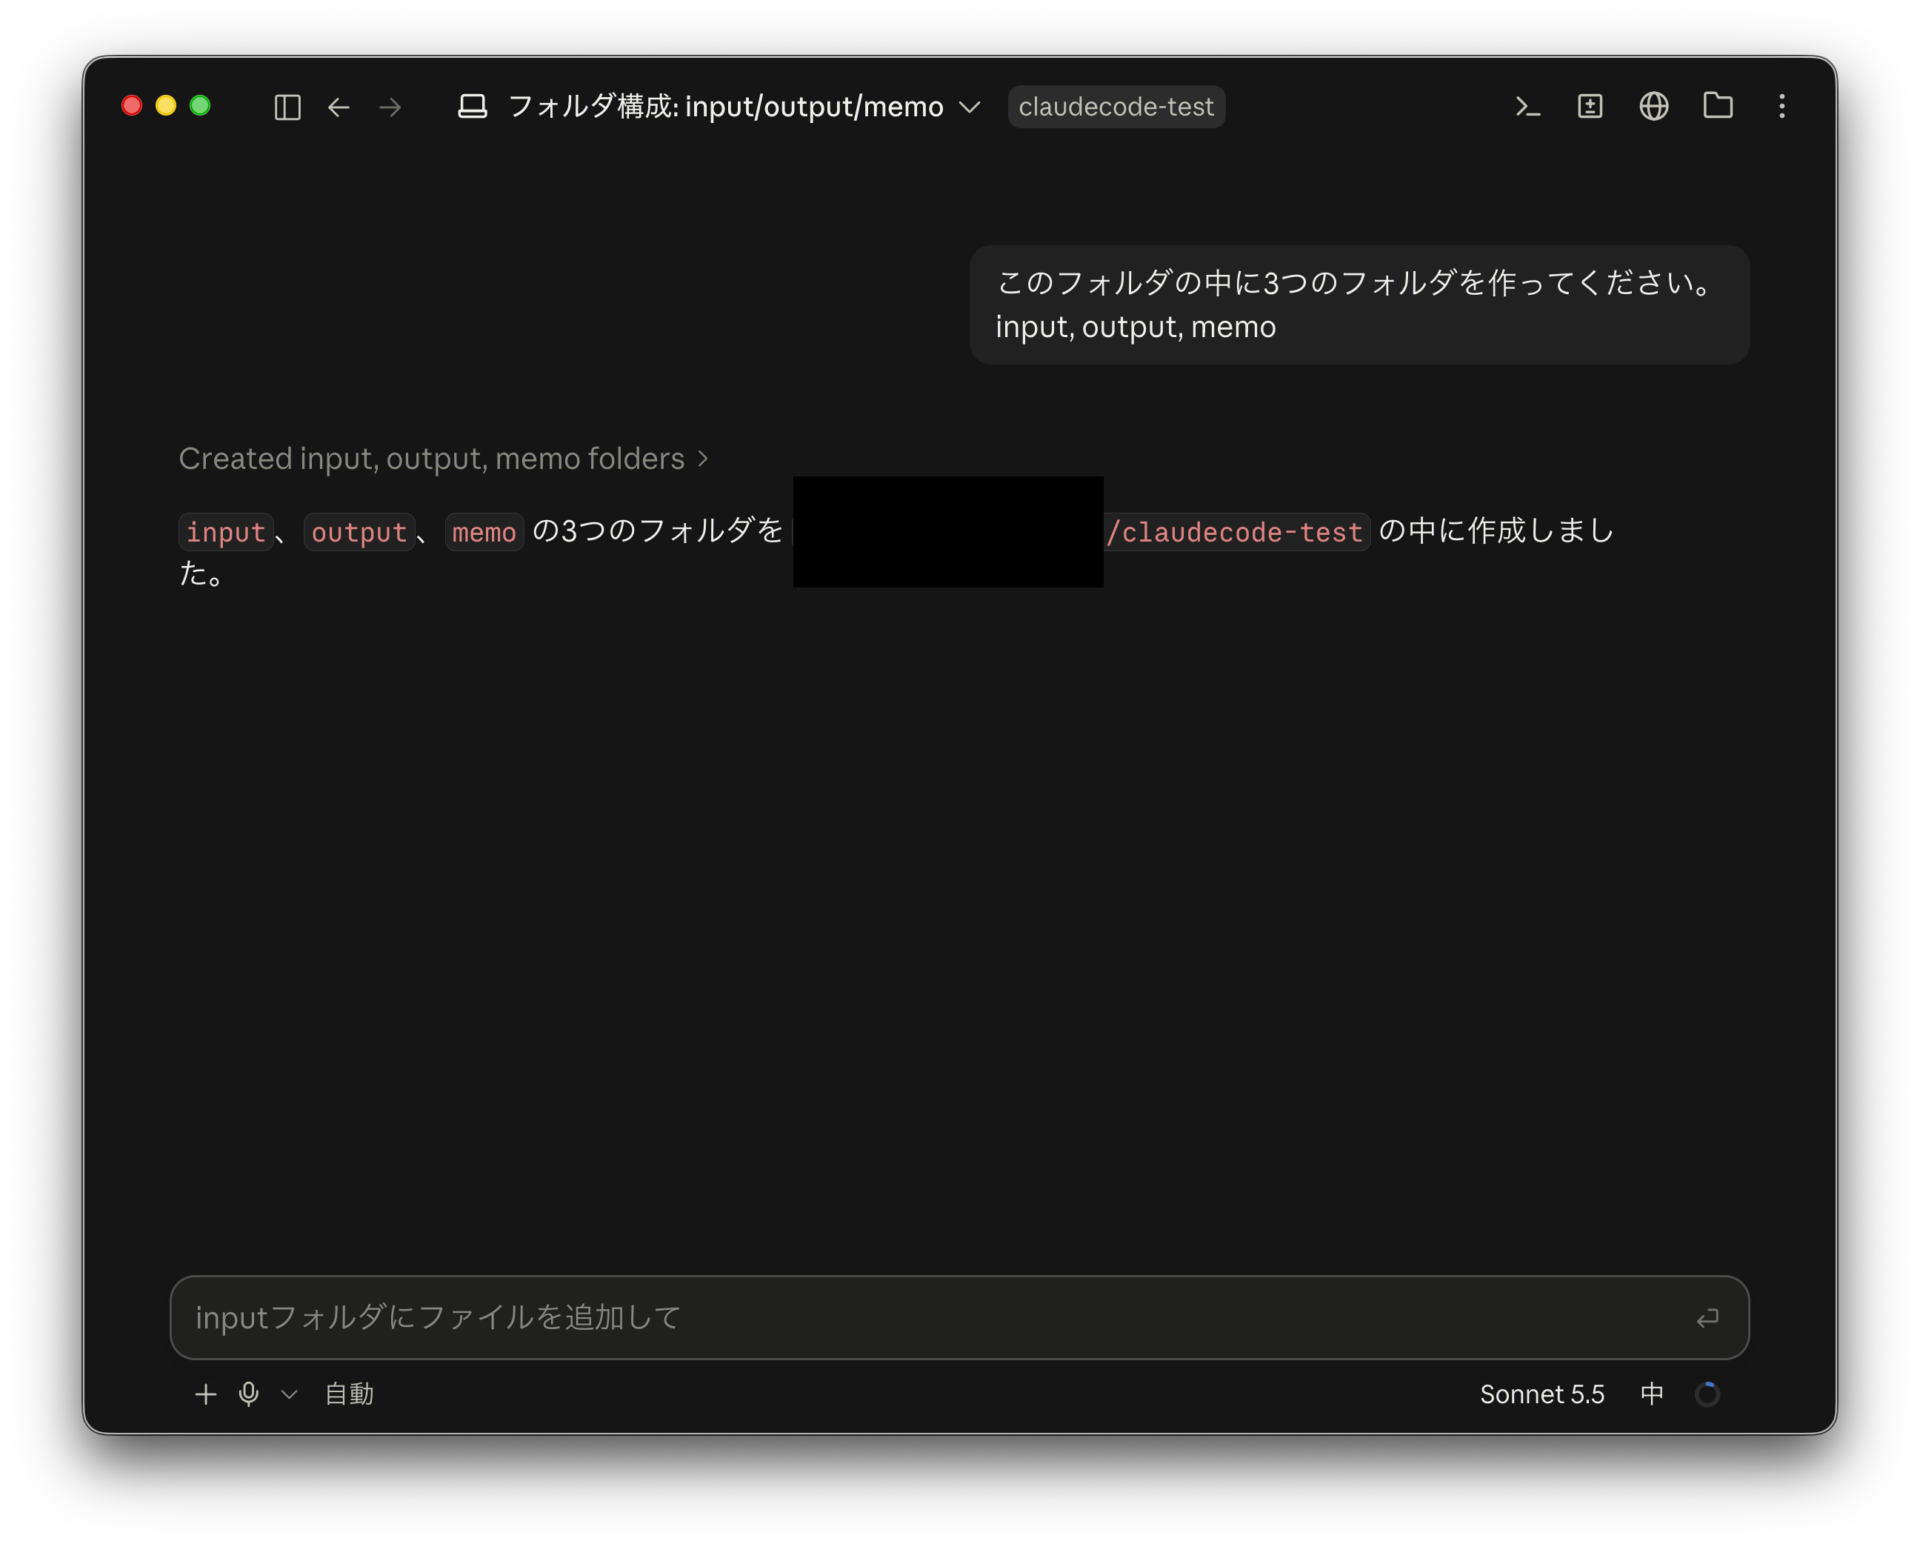1920x1544 pixels.
Task: Click the user message bubble
Action: [1359, 305]
